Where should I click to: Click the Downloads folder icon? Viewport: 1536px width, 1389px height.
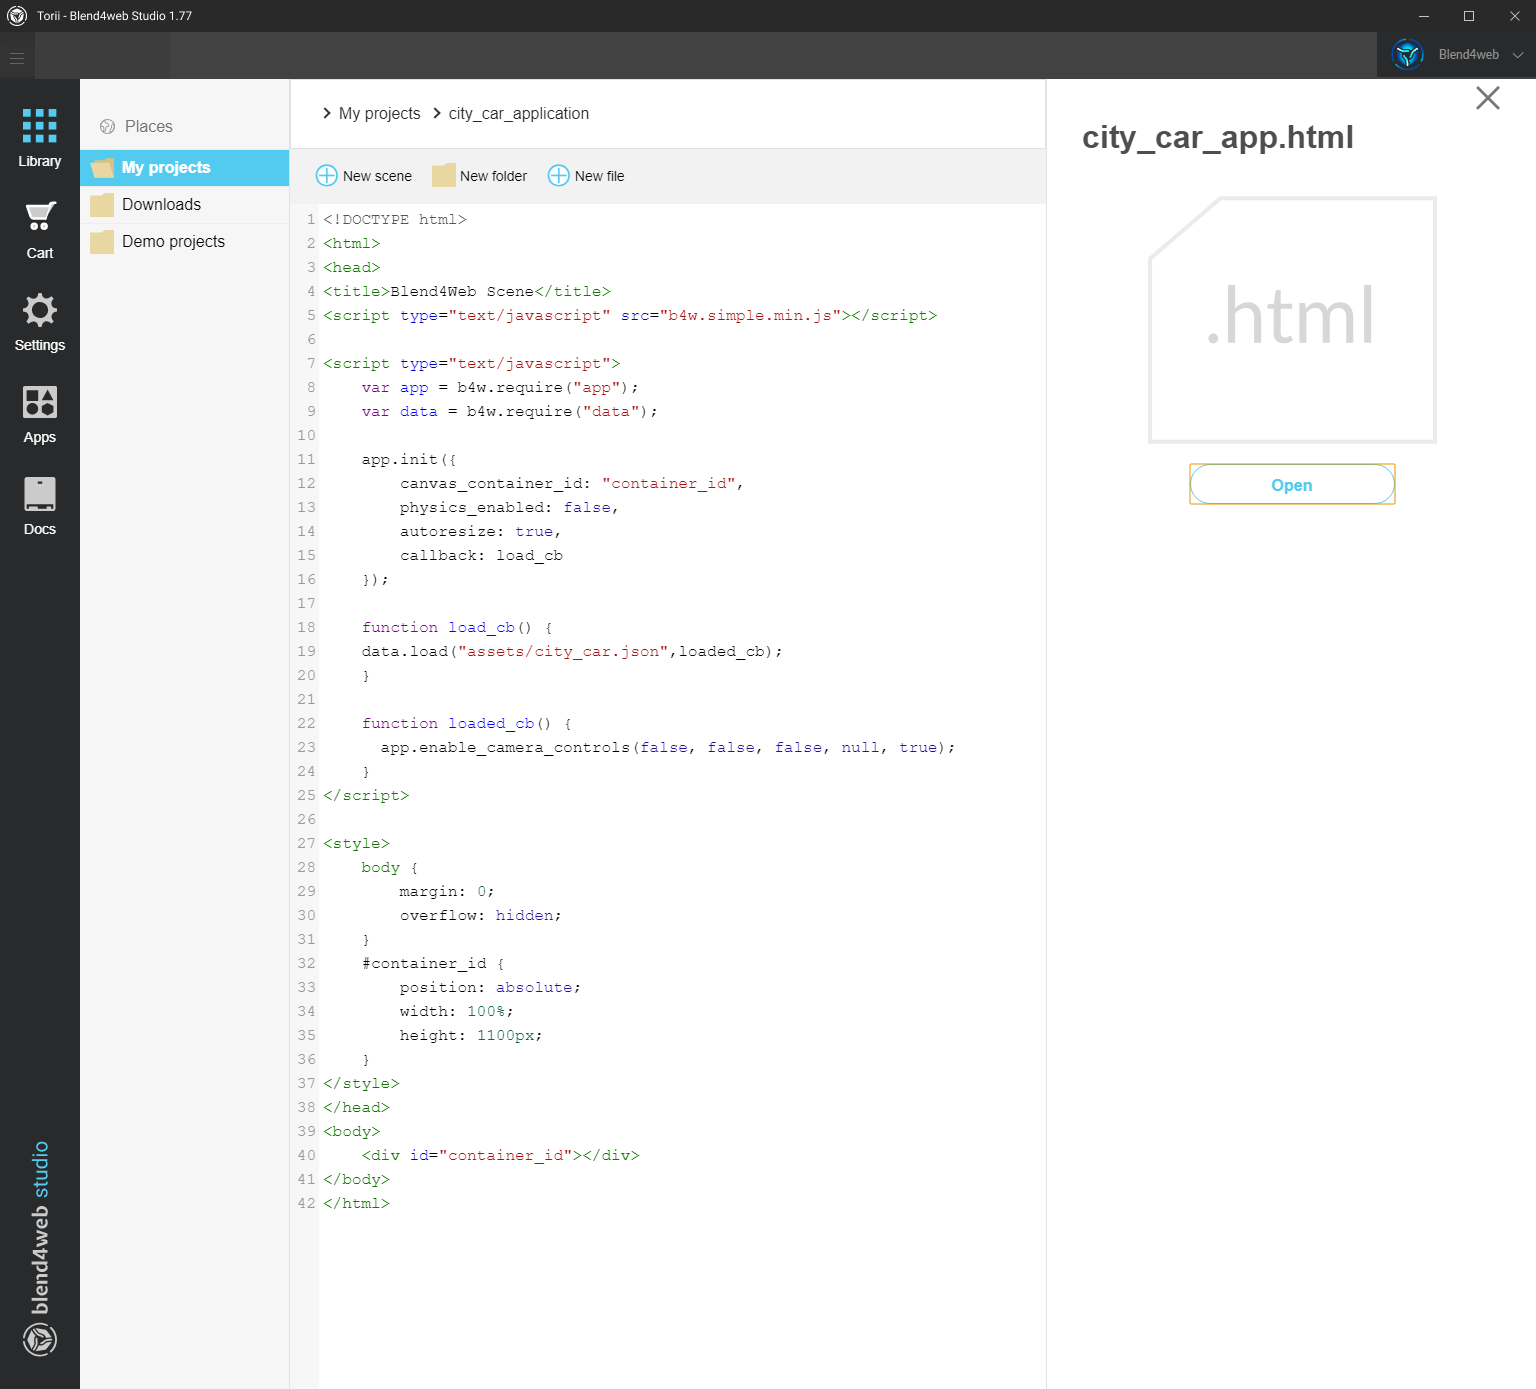102,205
